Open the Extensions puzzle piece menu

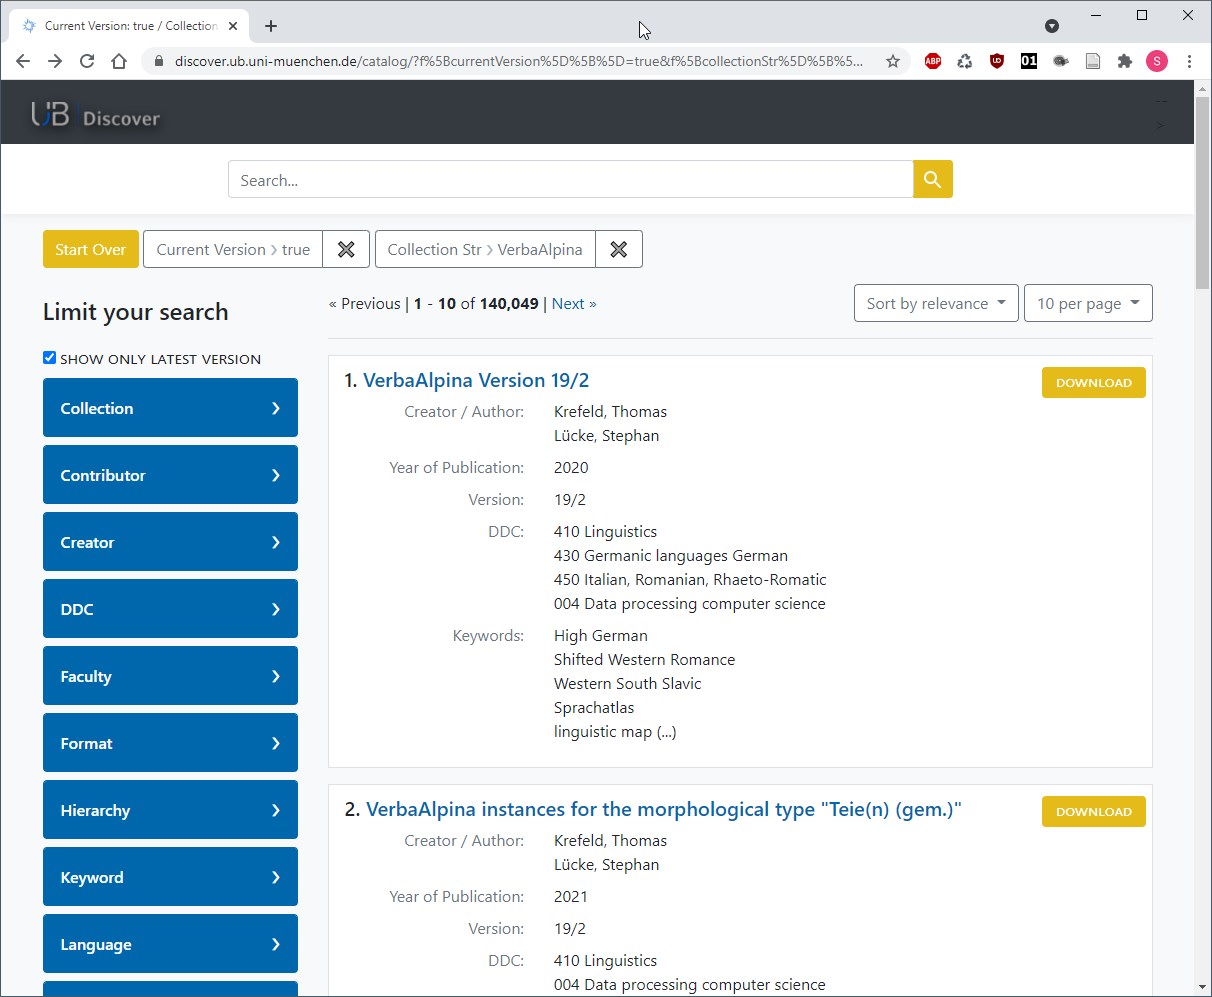click(1125, 61)
